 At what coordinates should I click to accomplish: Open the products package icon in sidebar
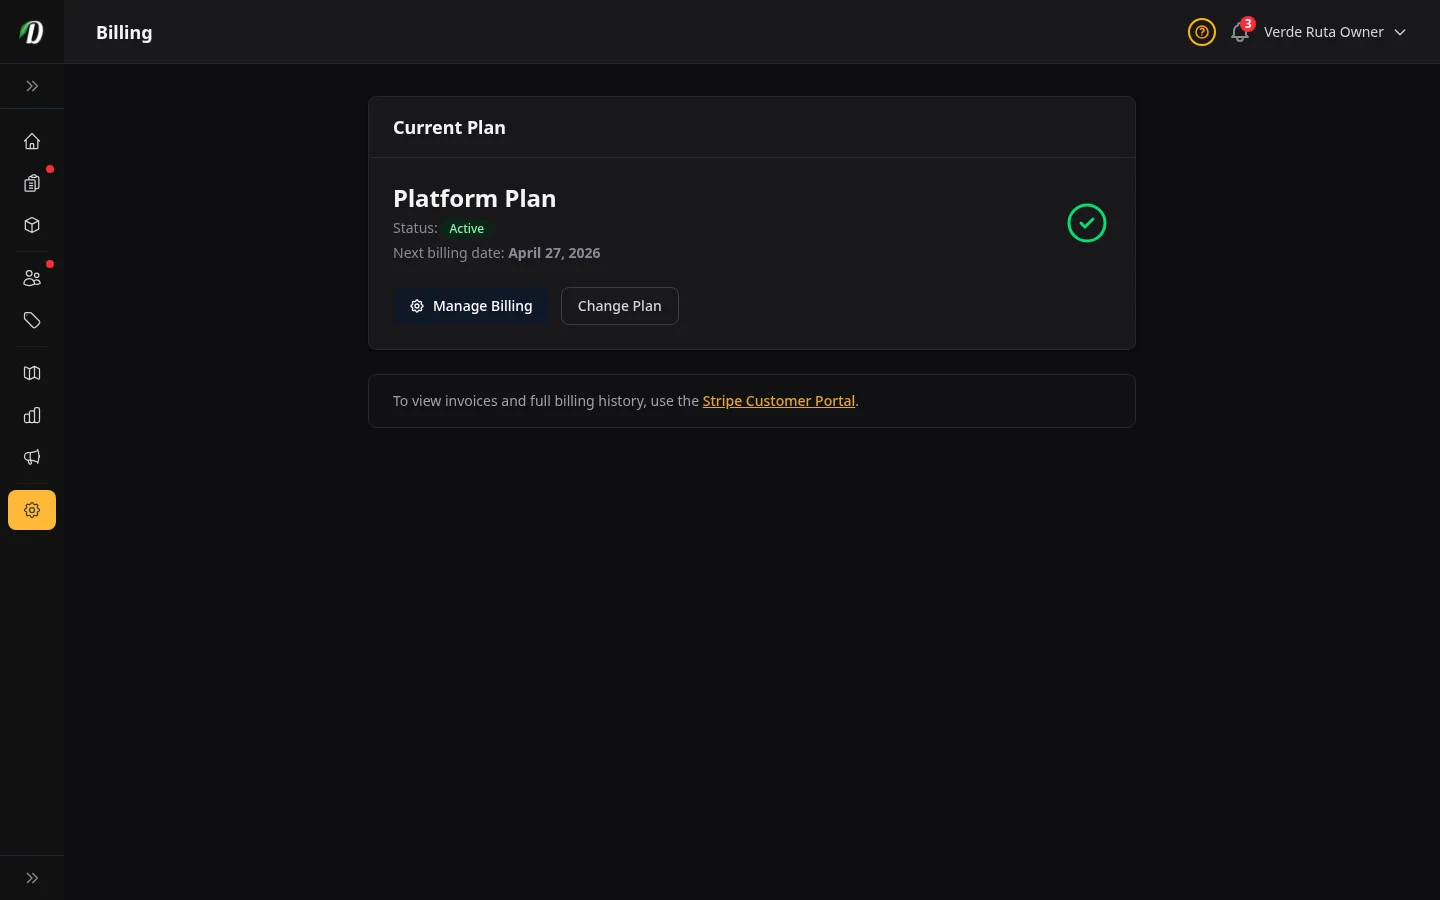coord(32,225)
